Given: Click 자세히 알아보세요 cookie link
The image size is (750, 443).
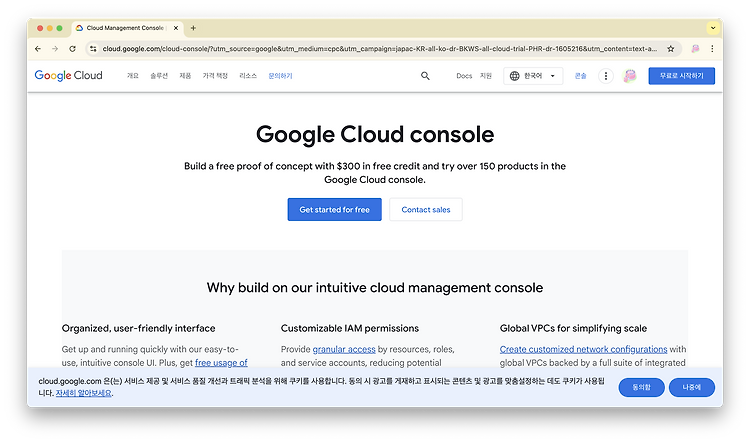Looking at the screenshot, I should [x=84, y=393].
